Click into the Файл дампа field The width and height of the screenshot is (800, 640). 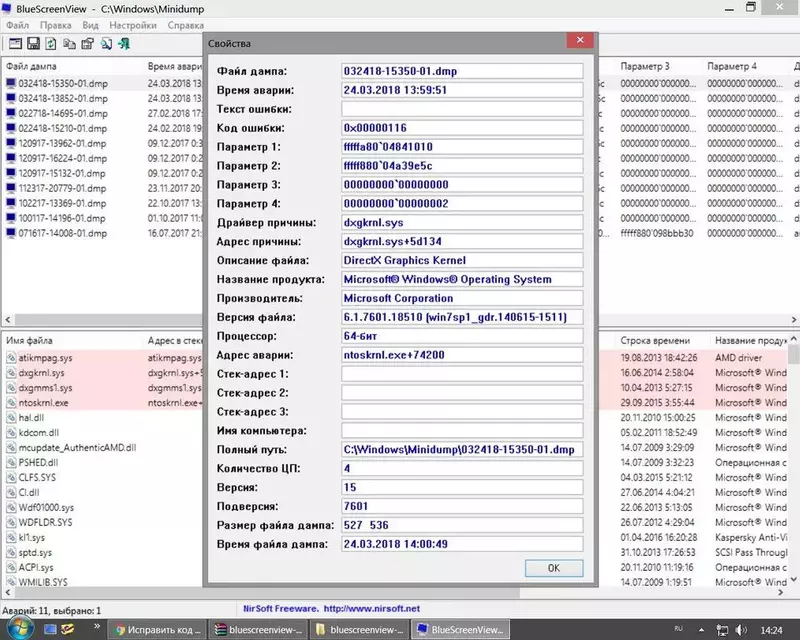pos(462,71)
